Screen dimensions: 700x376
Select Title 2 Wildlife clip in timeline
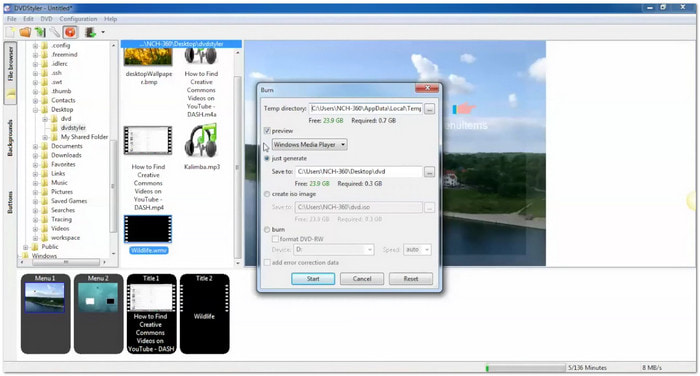click(x=204, y=313)
